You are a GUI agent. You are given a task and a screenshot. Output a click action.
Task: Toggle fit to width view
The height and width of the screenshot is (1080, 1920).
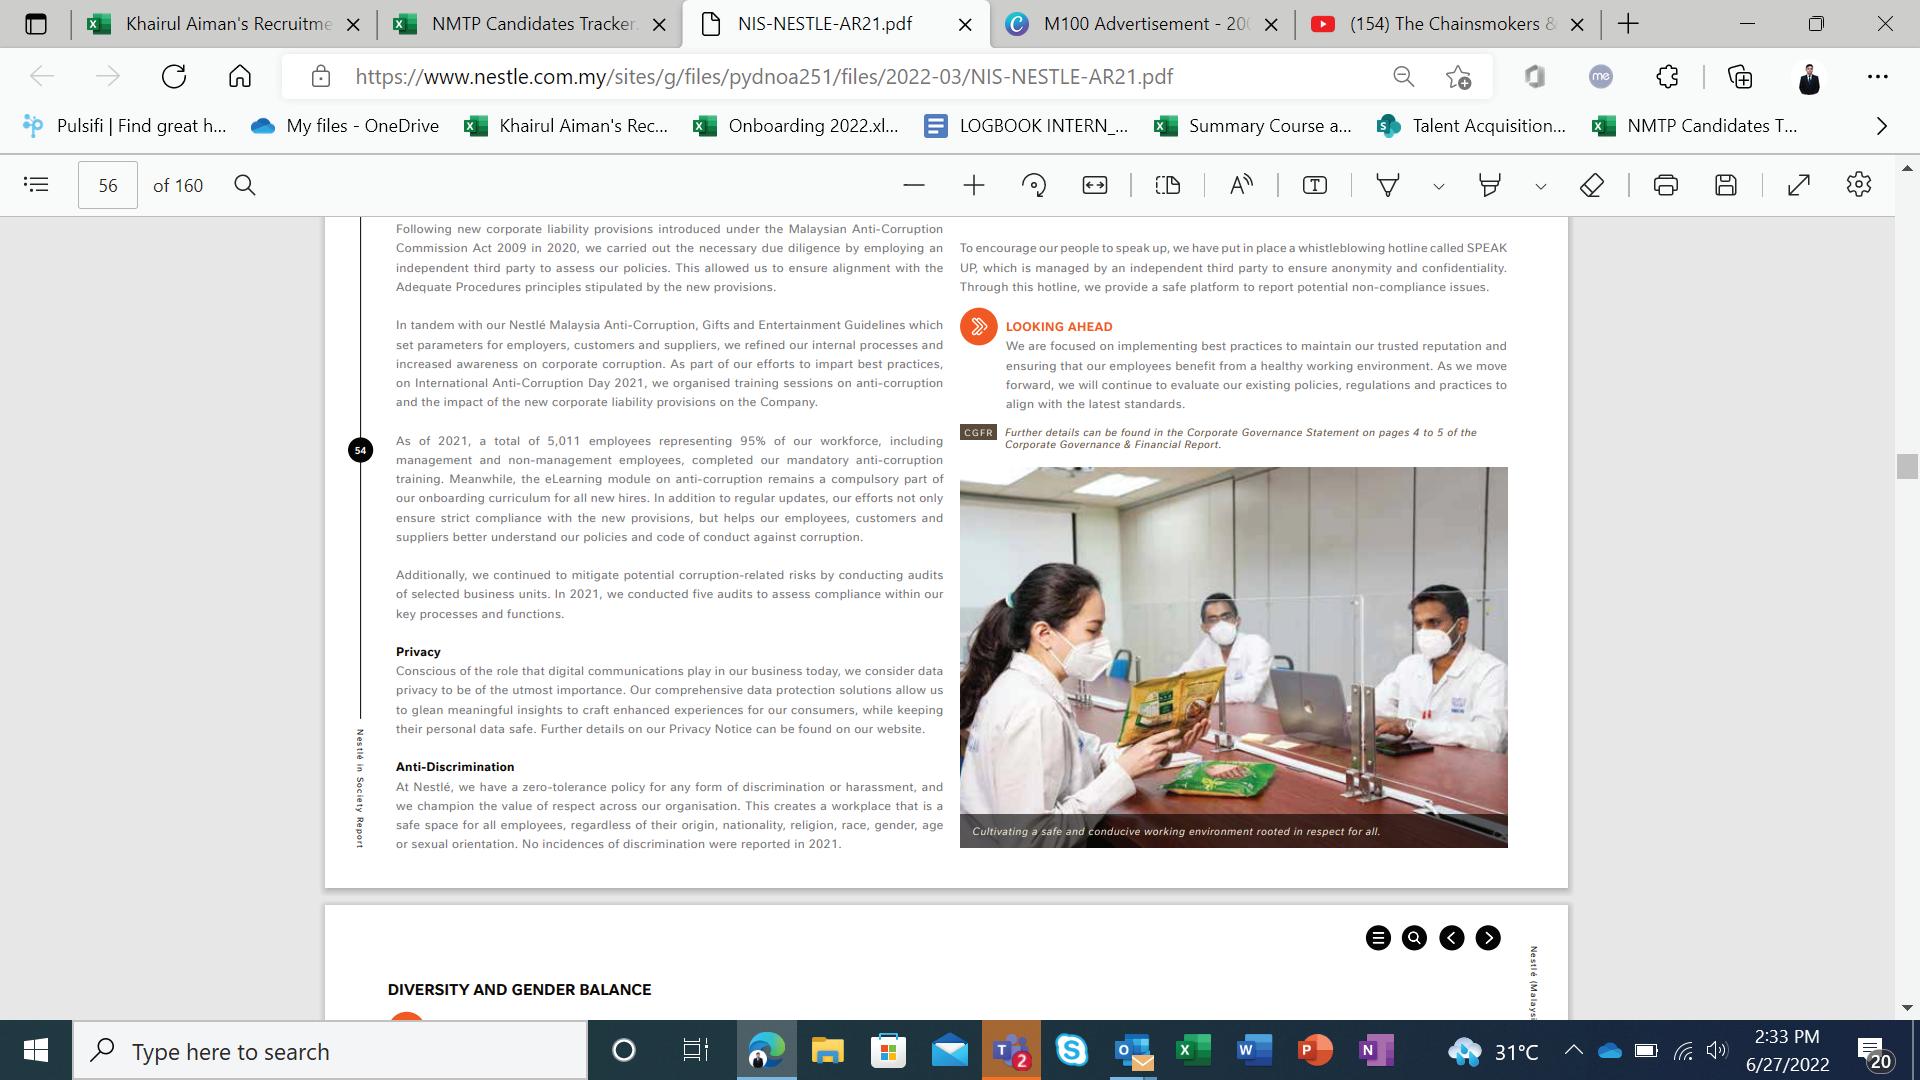click(1095, 185)
